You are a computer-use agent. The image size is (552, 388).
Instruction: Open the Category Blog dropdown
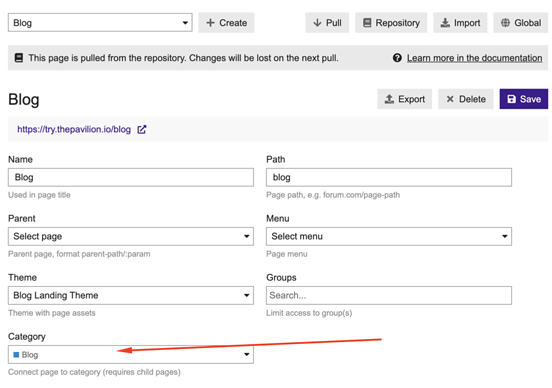(131, 355)
